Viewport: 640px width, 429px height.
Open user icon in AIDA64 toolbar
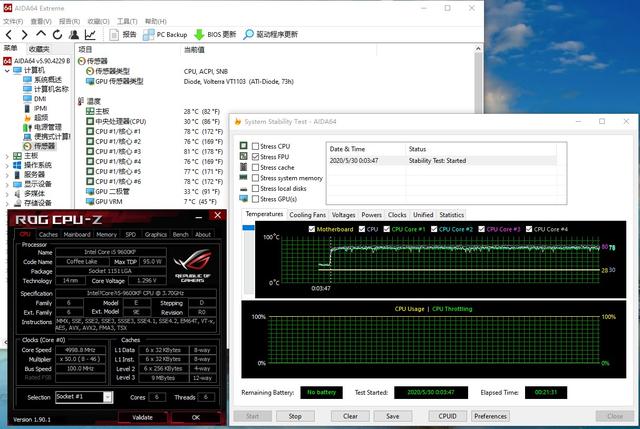pyautogui.click(x=74, y=35)
